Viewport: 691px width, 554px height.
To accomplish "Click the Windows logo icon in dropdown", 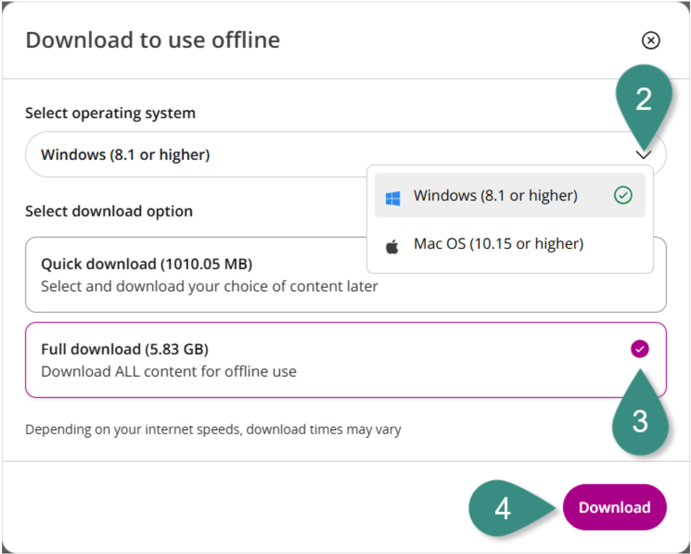I will coord(394,196).
